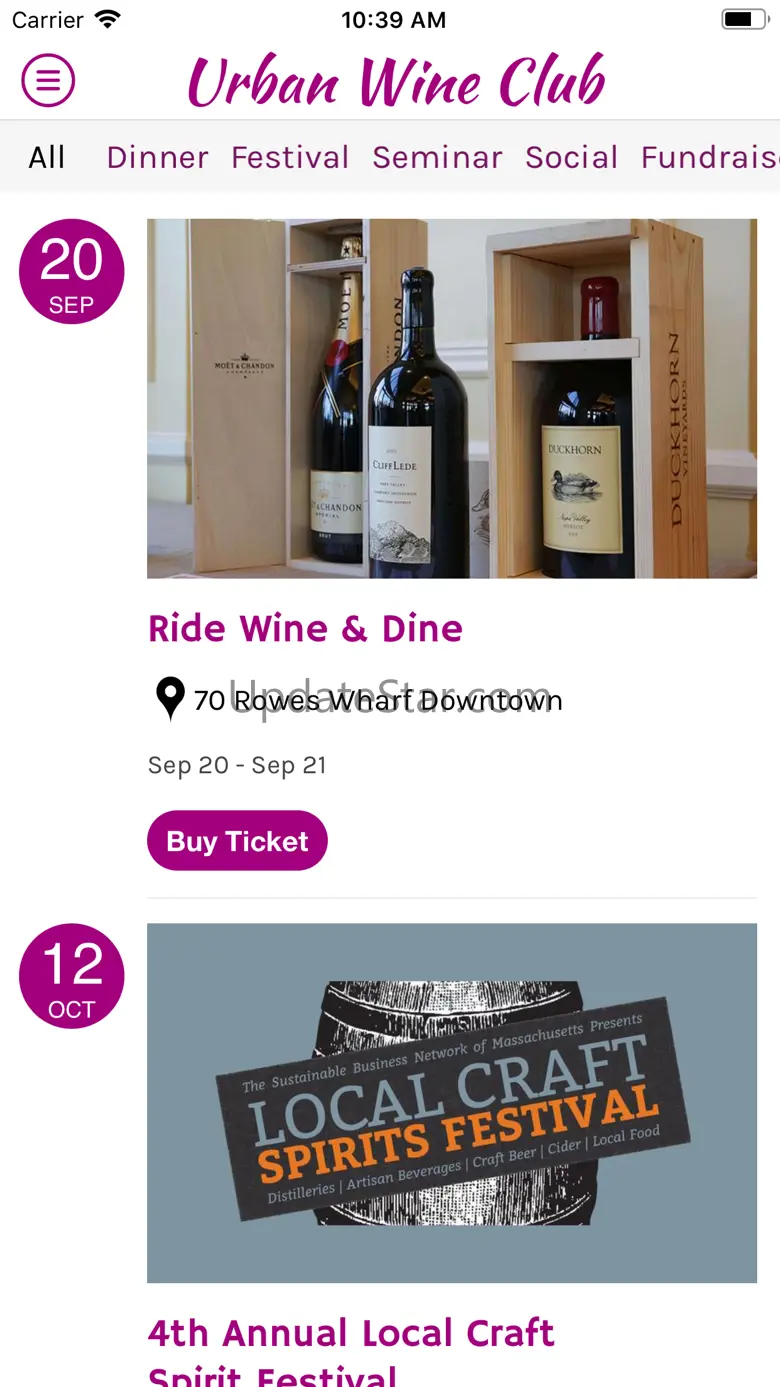Open the Ride Wine & Dine event

pos(305,629)
